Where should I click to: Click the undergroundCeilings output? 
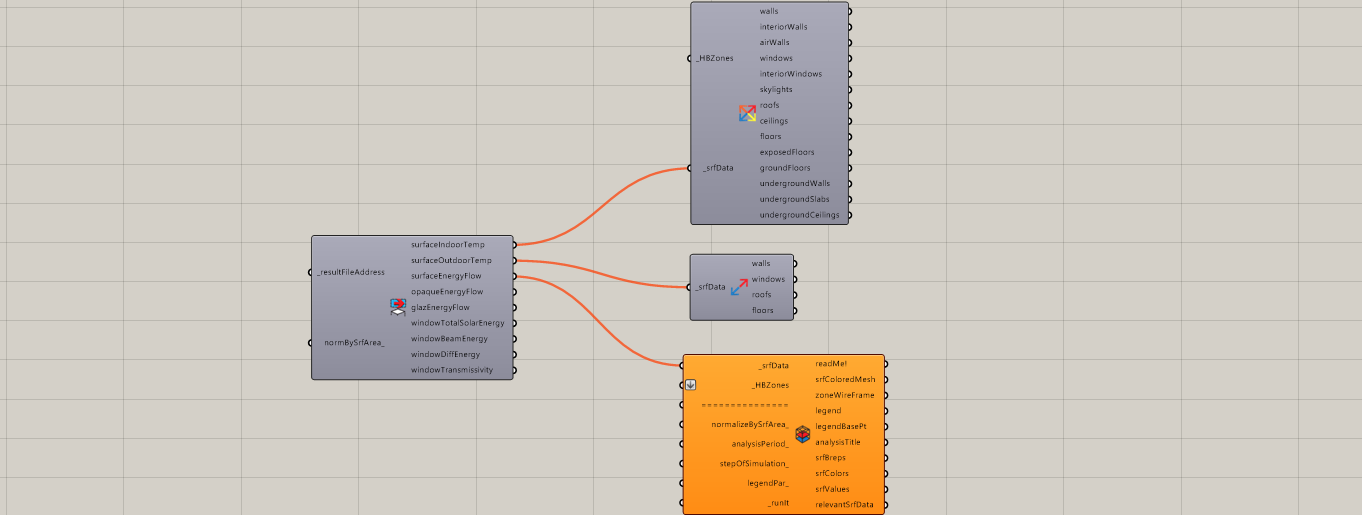tap(799, 215)
